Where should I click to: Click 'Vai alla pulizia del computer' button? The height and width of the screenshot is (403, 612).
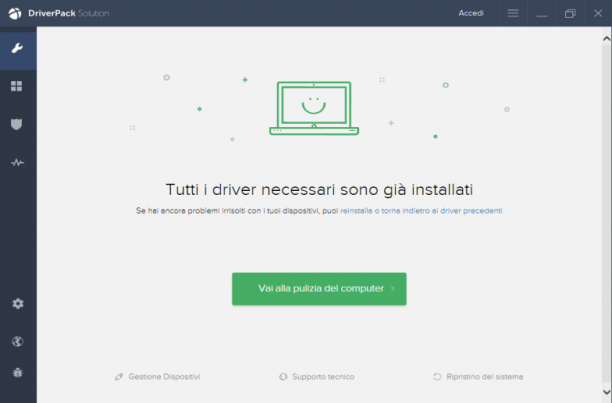(319, 289)
